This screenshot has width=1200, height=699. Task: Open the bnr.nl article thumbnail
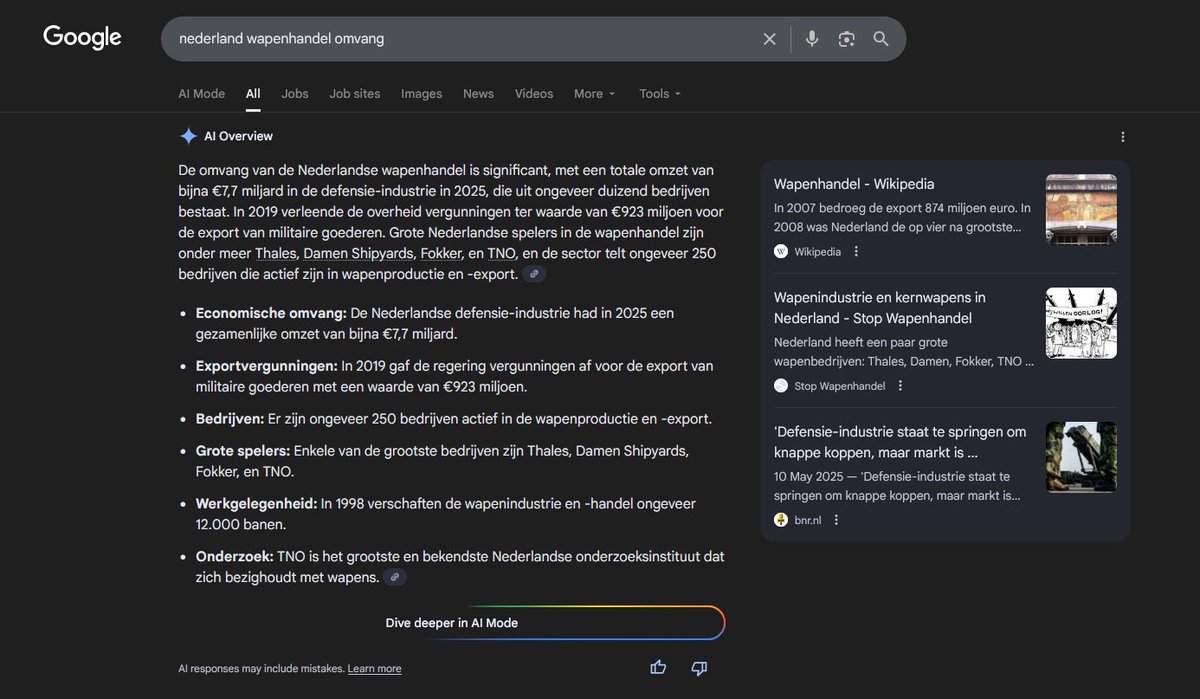coord(1081,457)
